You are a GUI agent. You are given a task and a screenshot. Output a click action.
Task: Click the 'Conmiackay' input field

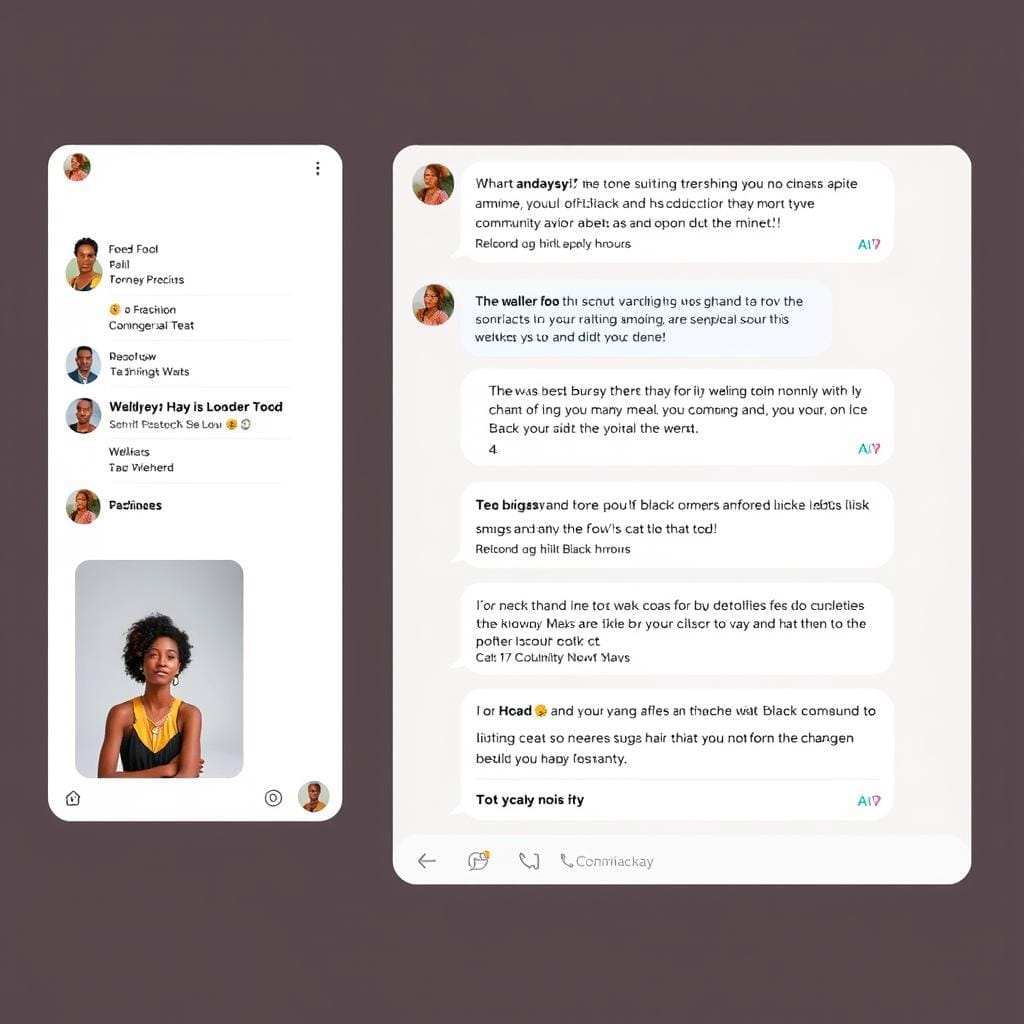[x=607, y=861]
